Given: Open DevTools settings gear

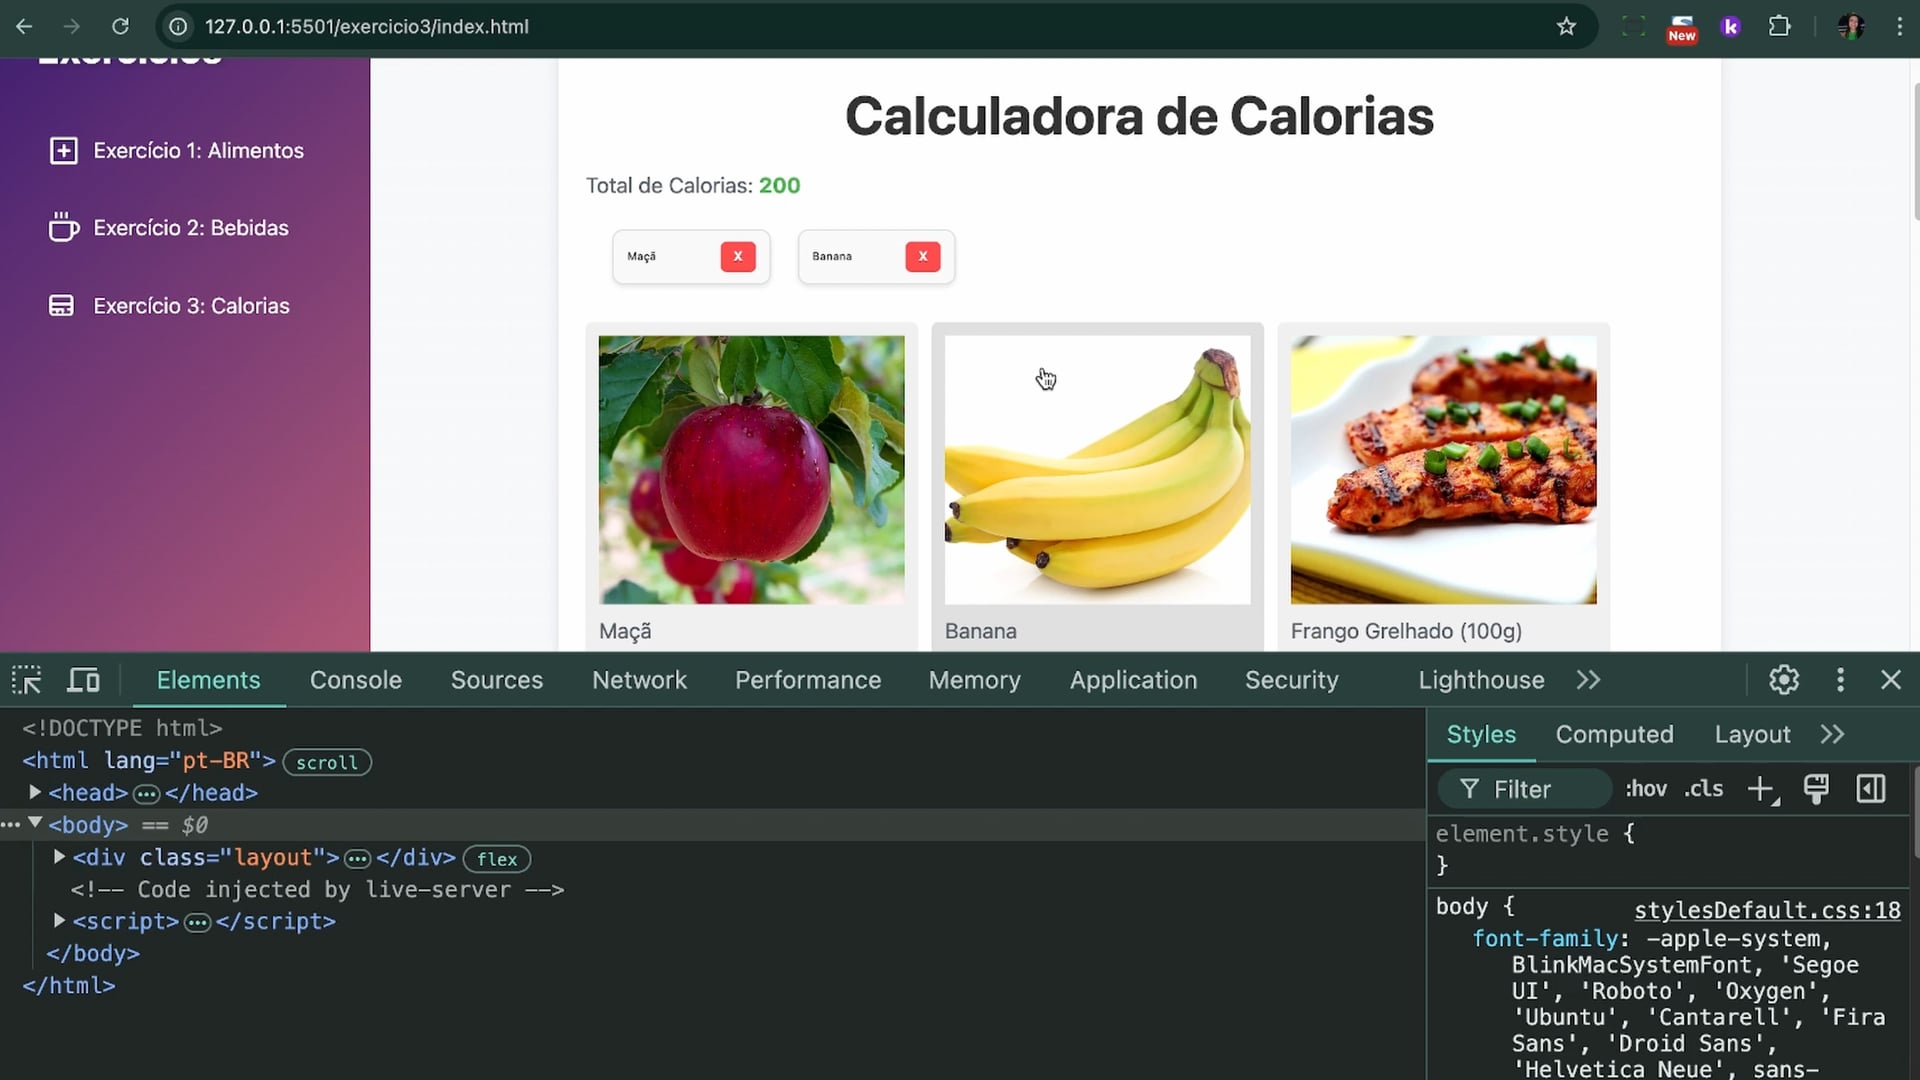Looking at the screenshot, I should click(x=1784, y=680).
